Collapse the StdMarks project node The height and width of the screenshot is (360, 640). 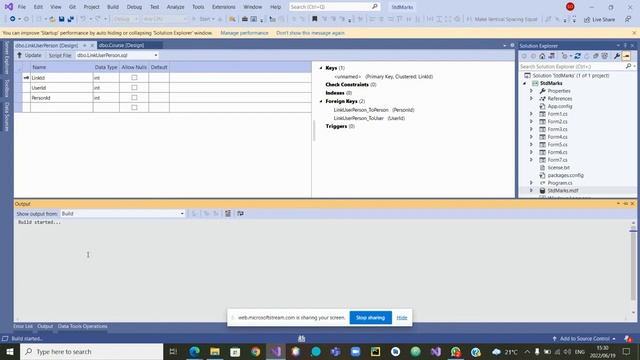(x=525, y=83)
